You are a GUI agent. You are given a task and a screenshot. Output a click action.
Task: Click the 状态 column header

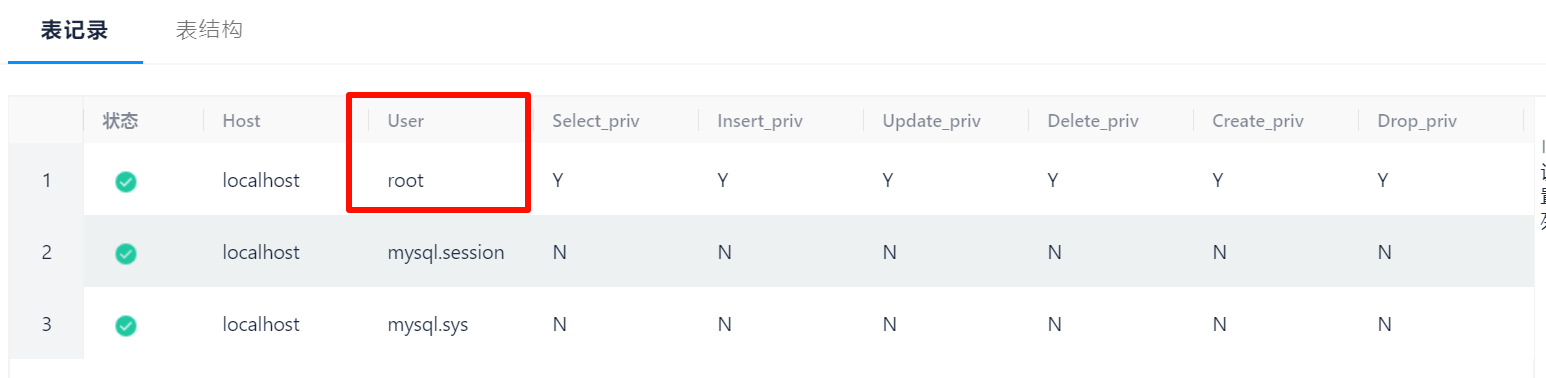[x=120, y=121]
